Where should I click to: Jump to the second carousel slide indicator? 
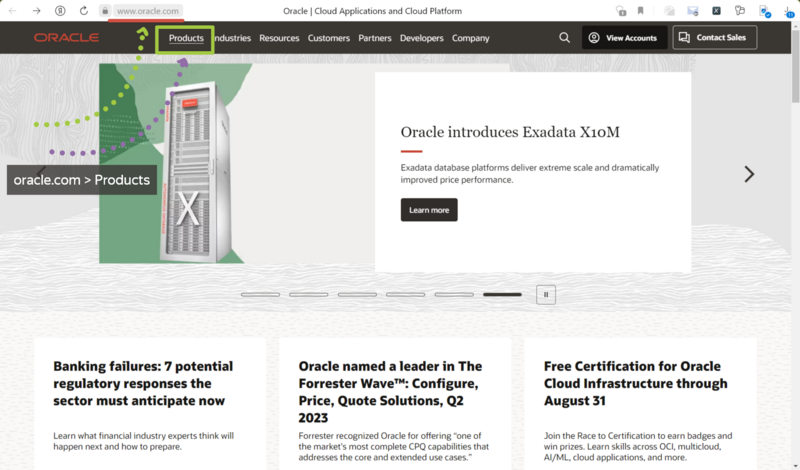(309, 294)
